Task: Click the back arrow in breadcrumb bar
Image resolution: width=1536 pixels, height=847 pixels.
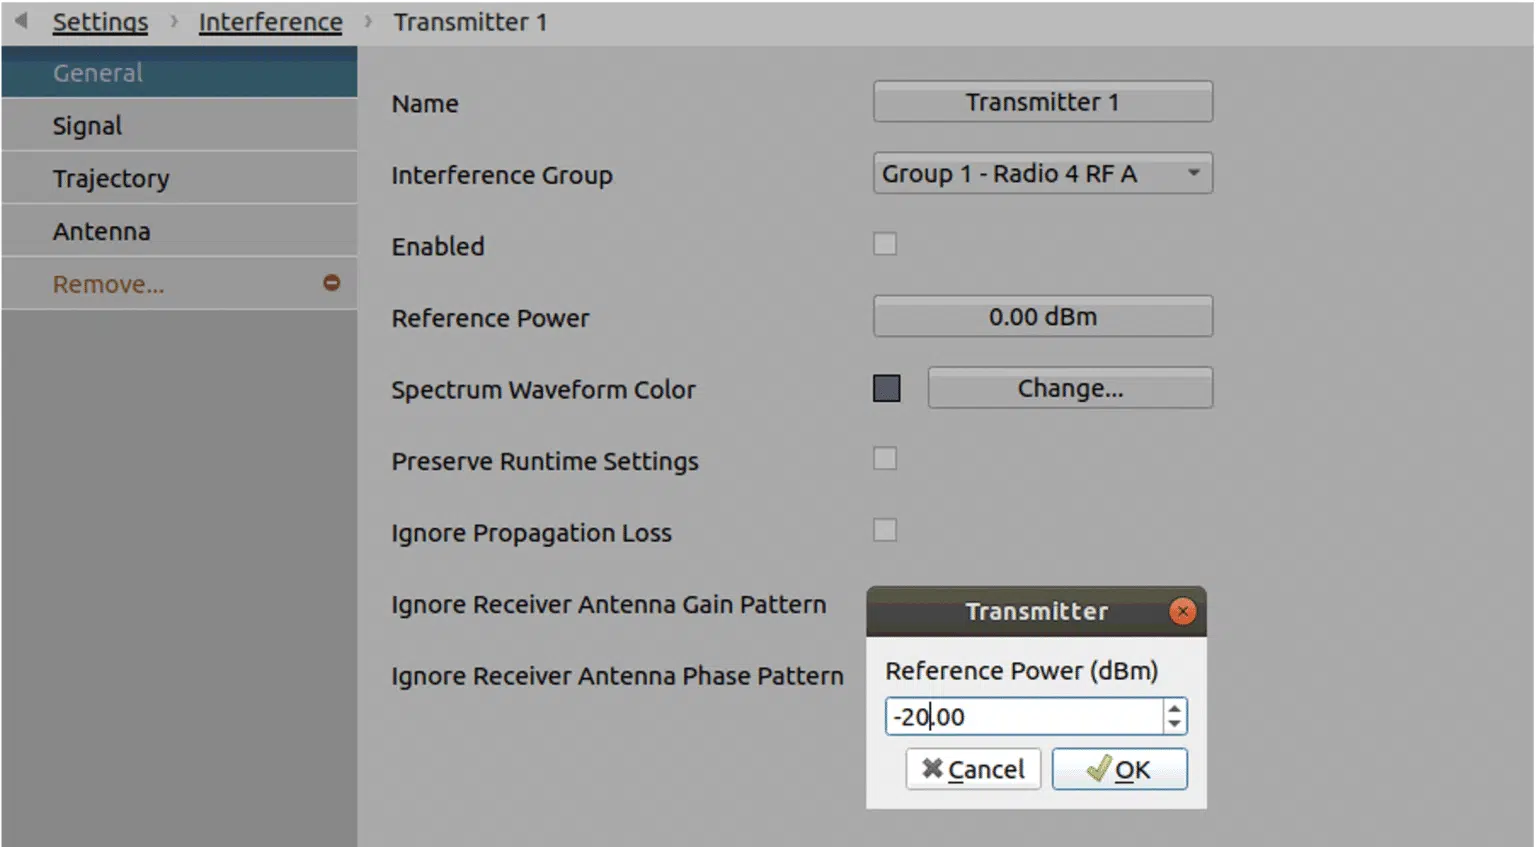Action: coord(21,21)
